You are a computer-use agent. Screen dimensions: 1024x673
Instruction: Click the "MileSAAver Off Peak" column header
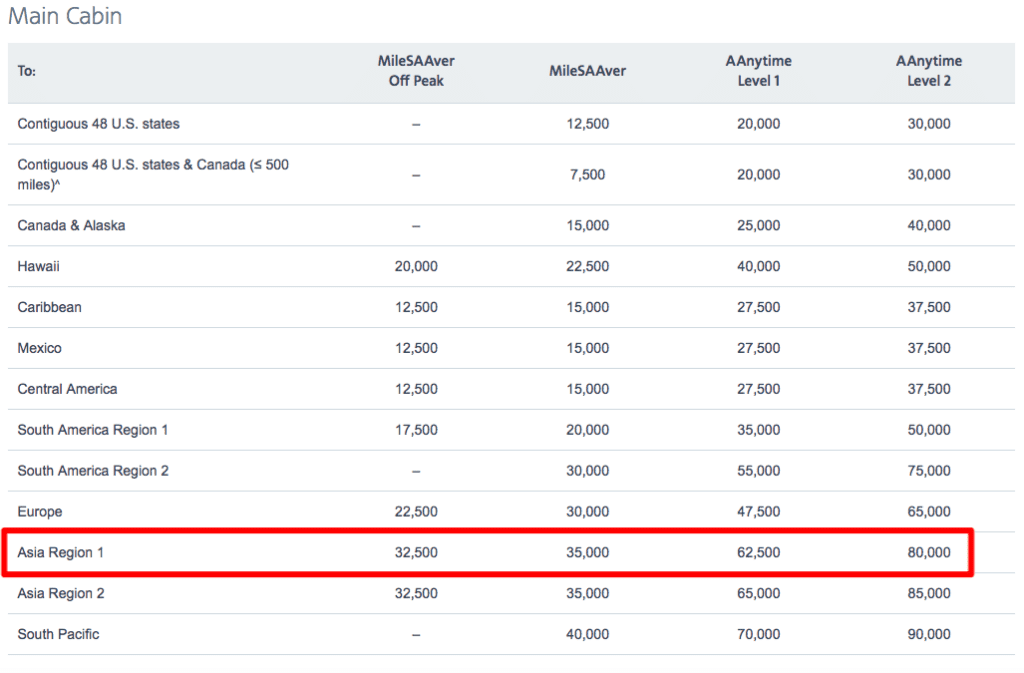[x=415, y=71]
